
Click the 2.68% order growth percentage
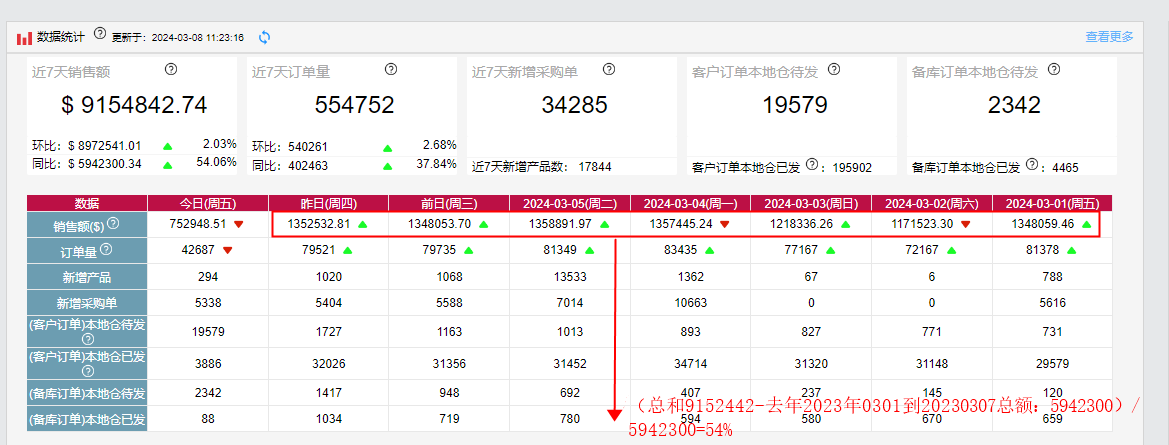pyautogui.click(x=440, y=145)
